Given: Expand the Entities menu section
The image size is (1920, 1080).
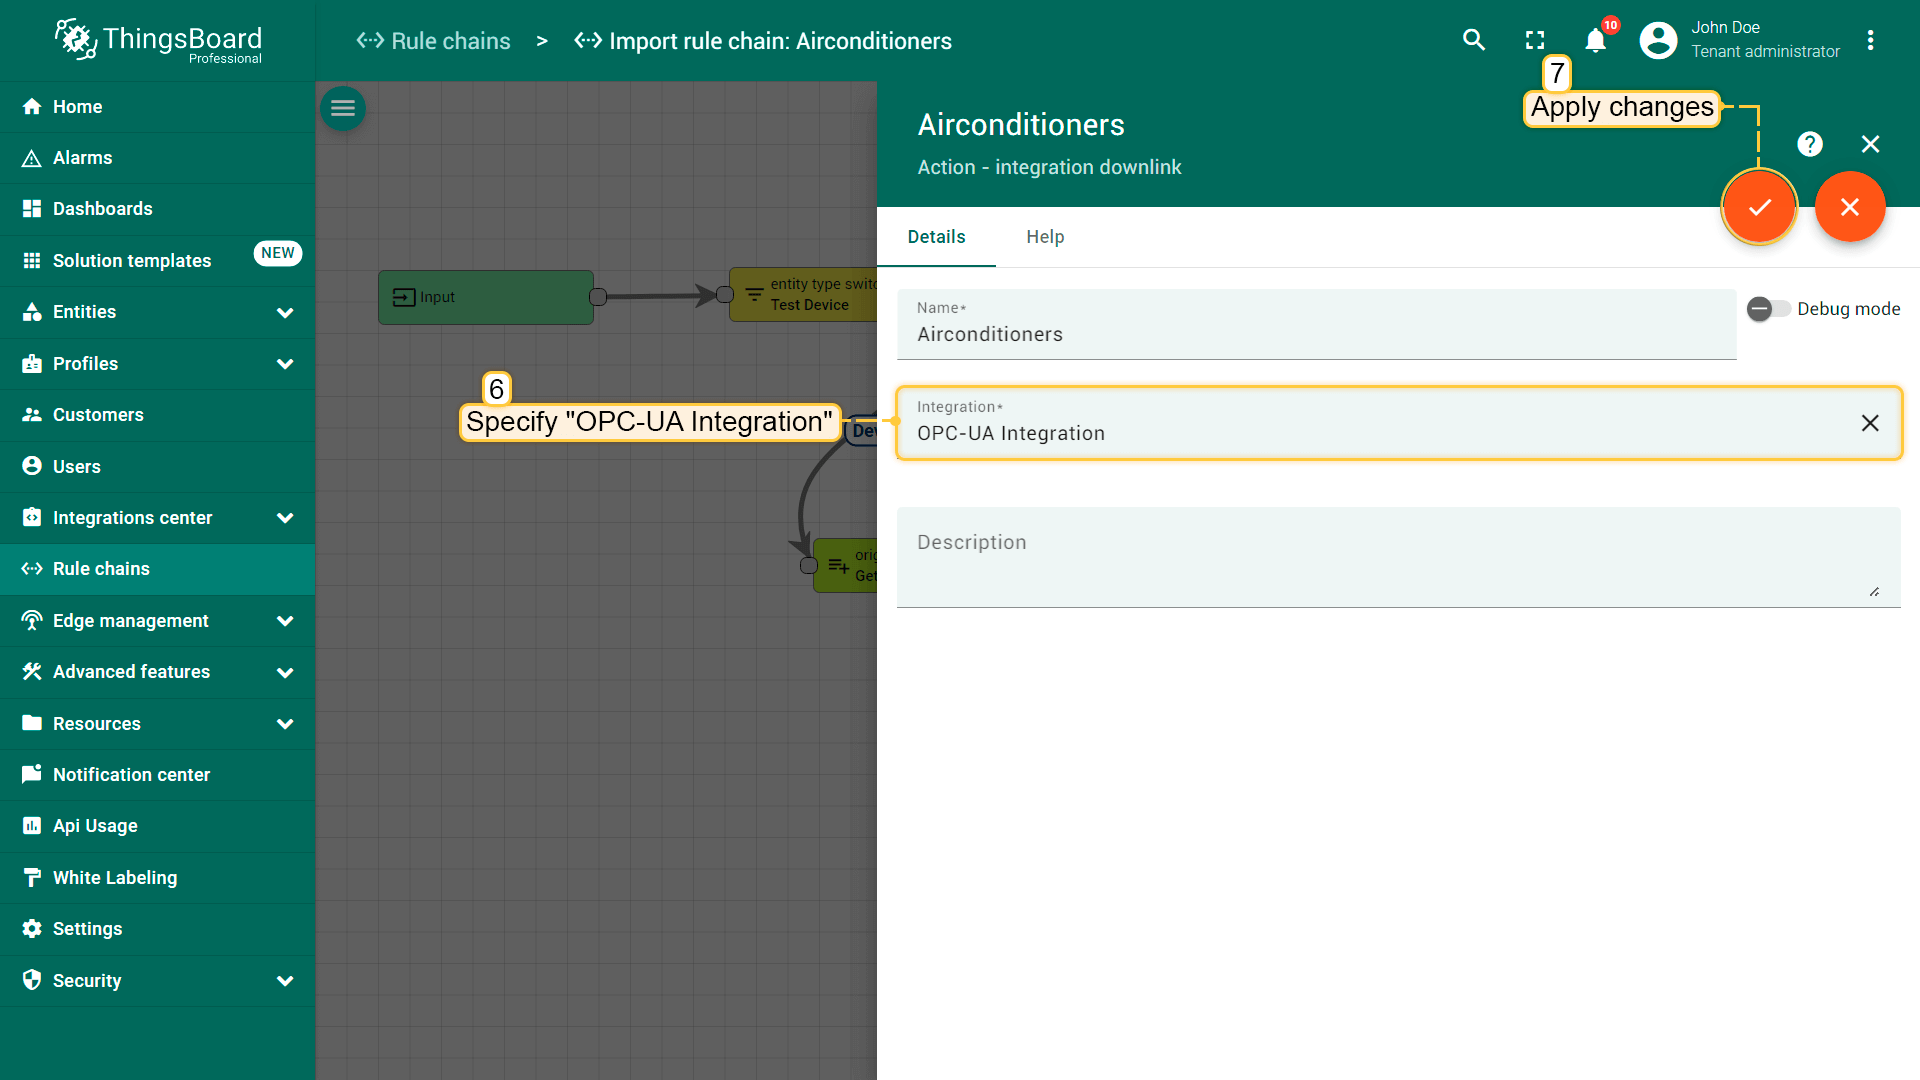Looking at the screenshot, I should coord(285,312).
